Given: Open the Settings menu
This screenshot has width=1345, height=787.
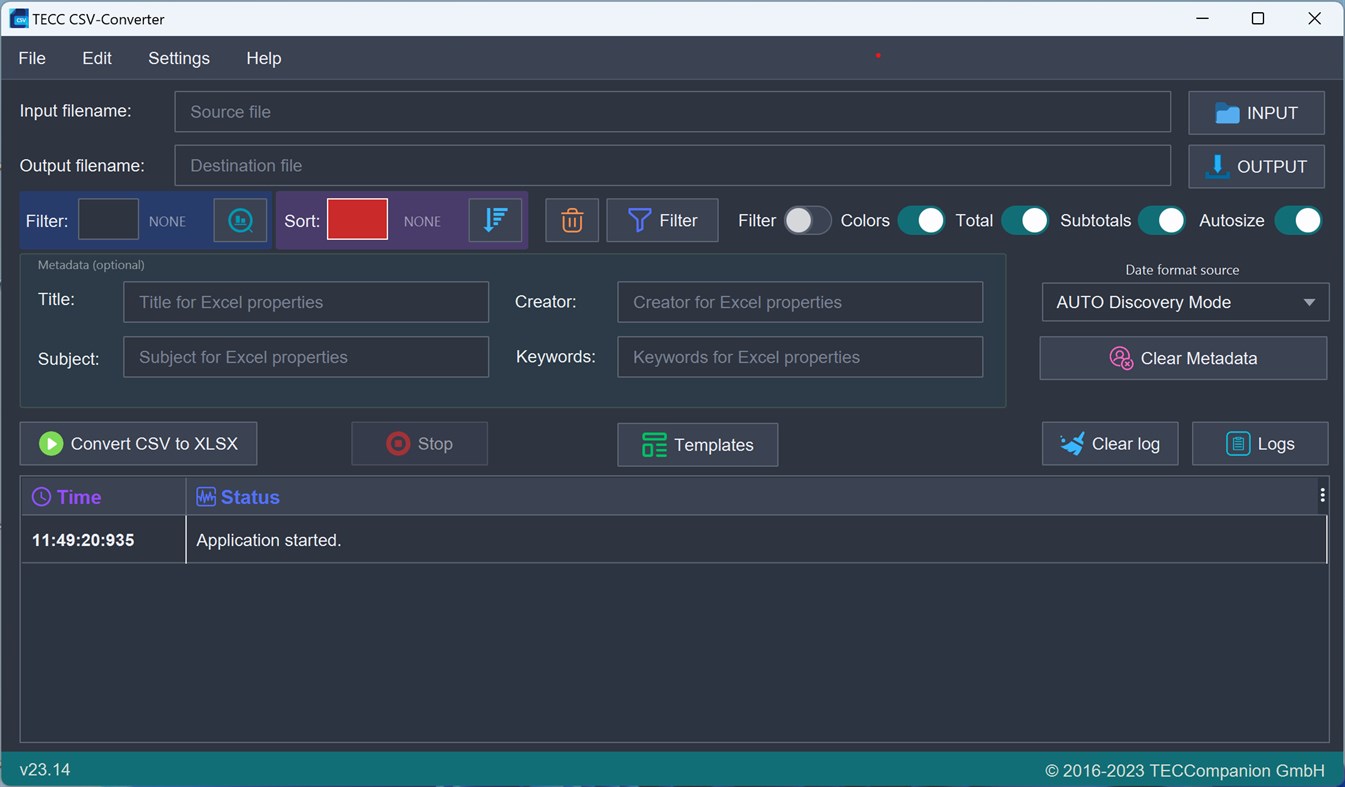Looking at the screenshot, I should [179, 58].
